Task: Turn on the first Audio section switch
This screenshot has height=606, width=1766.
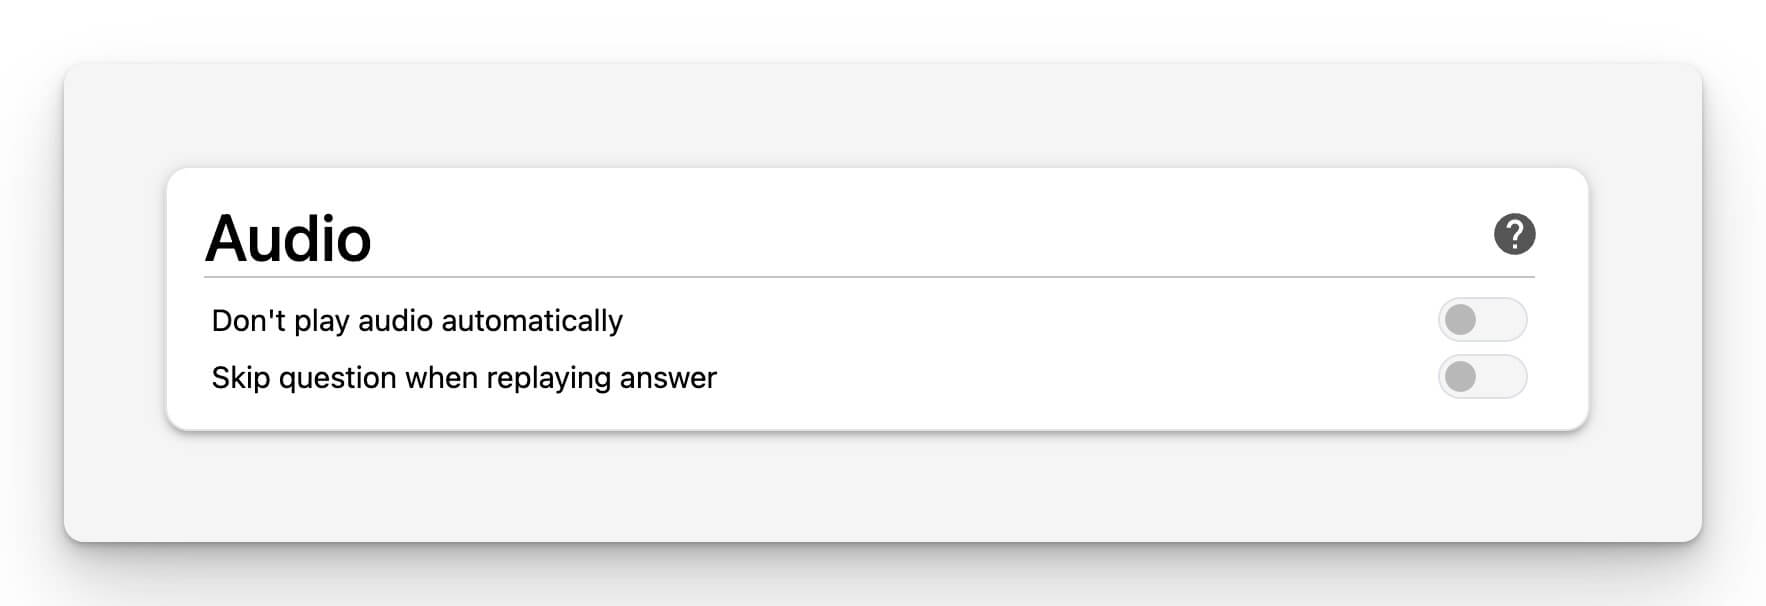Action: [x=1482, y=320]
